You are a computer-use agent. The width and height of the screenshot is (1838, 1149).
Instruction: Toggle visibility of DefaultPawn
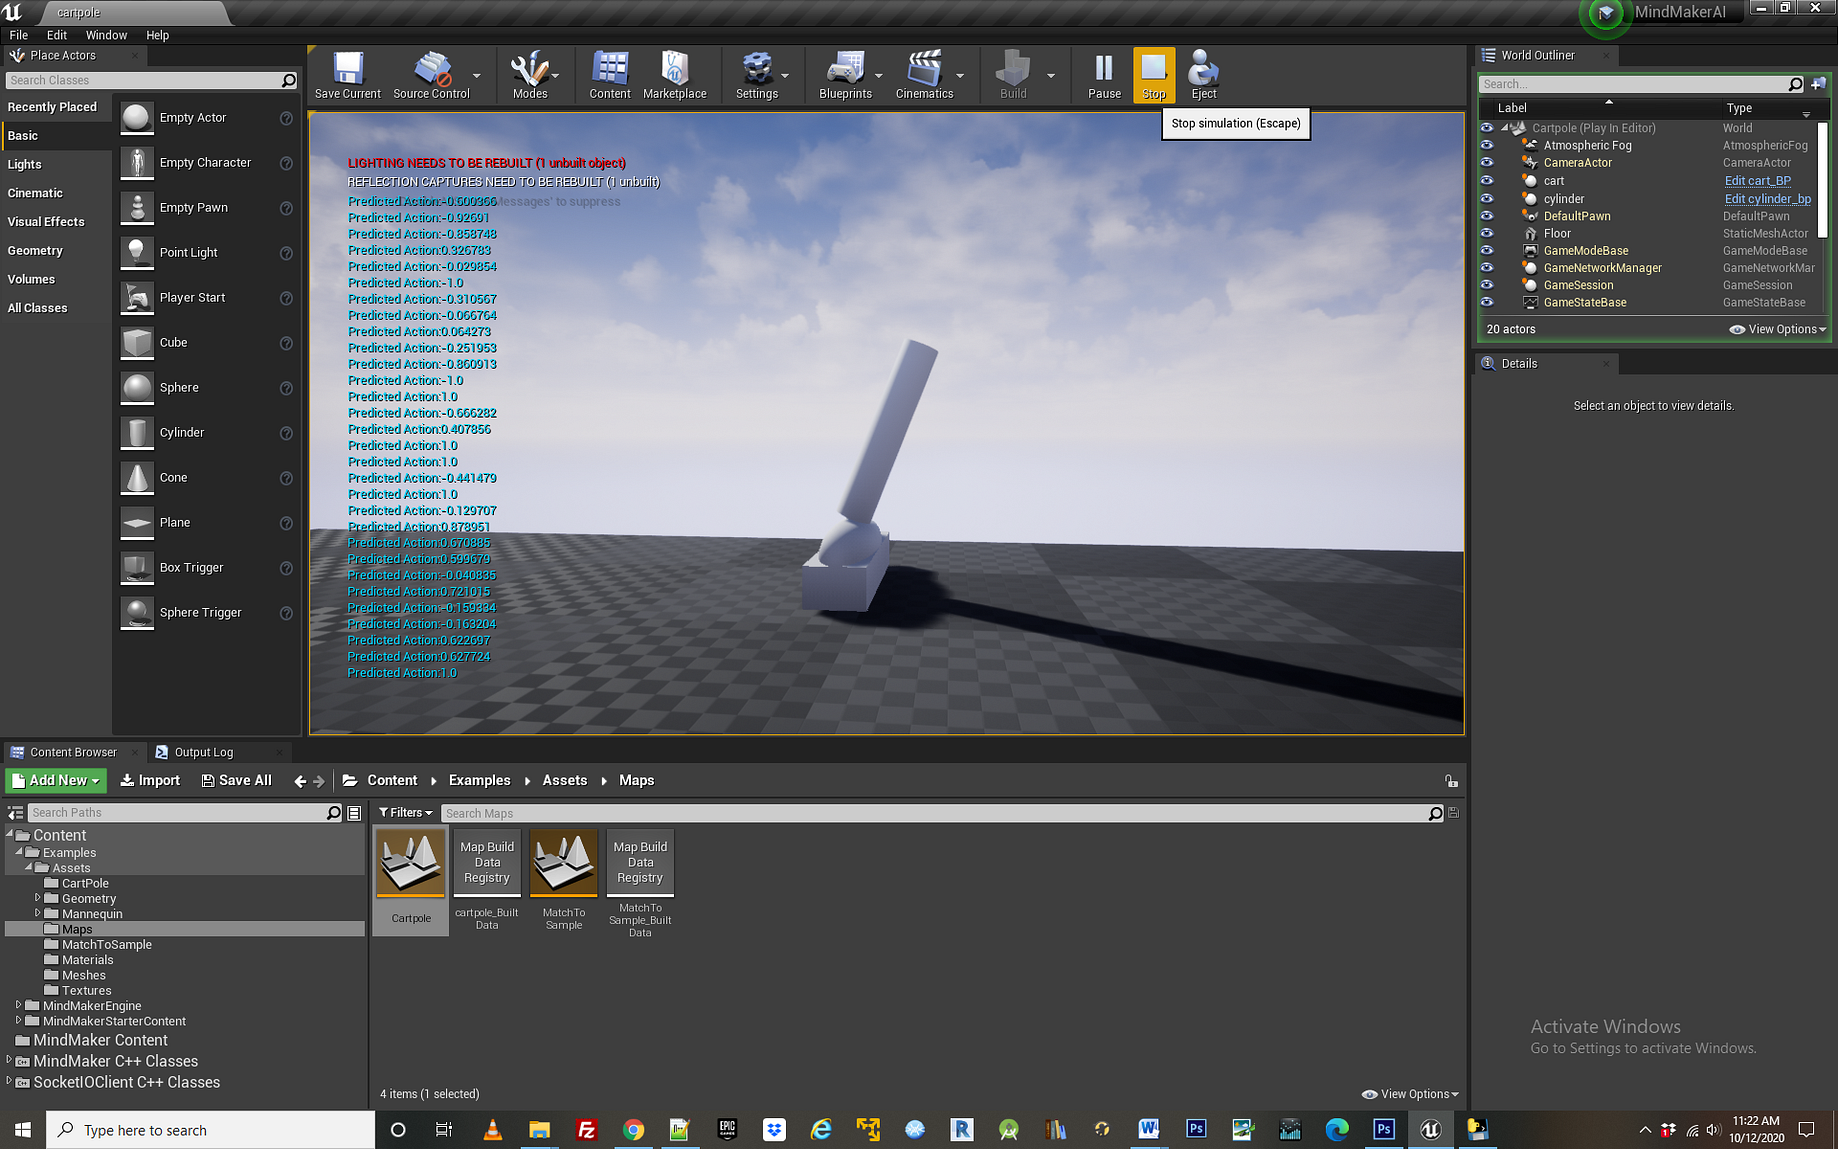pyautogui.click(x=1487, y=215)
